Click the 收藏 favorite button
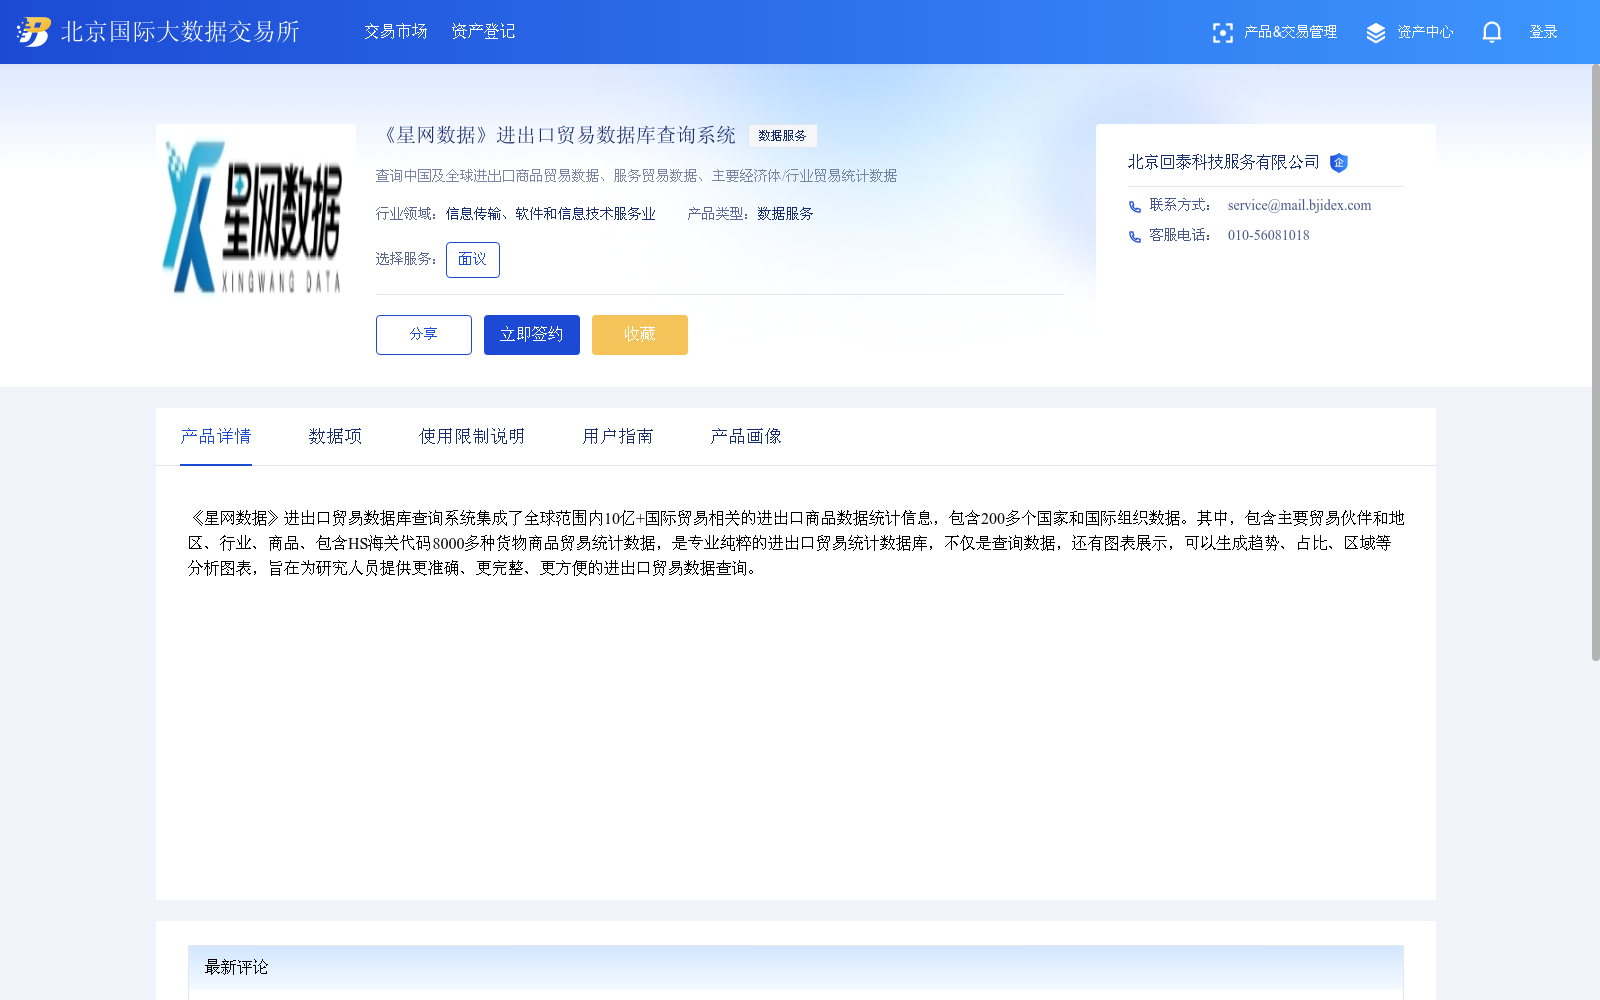Screen dimensions: 1600x1000 (x=640, y=335)
